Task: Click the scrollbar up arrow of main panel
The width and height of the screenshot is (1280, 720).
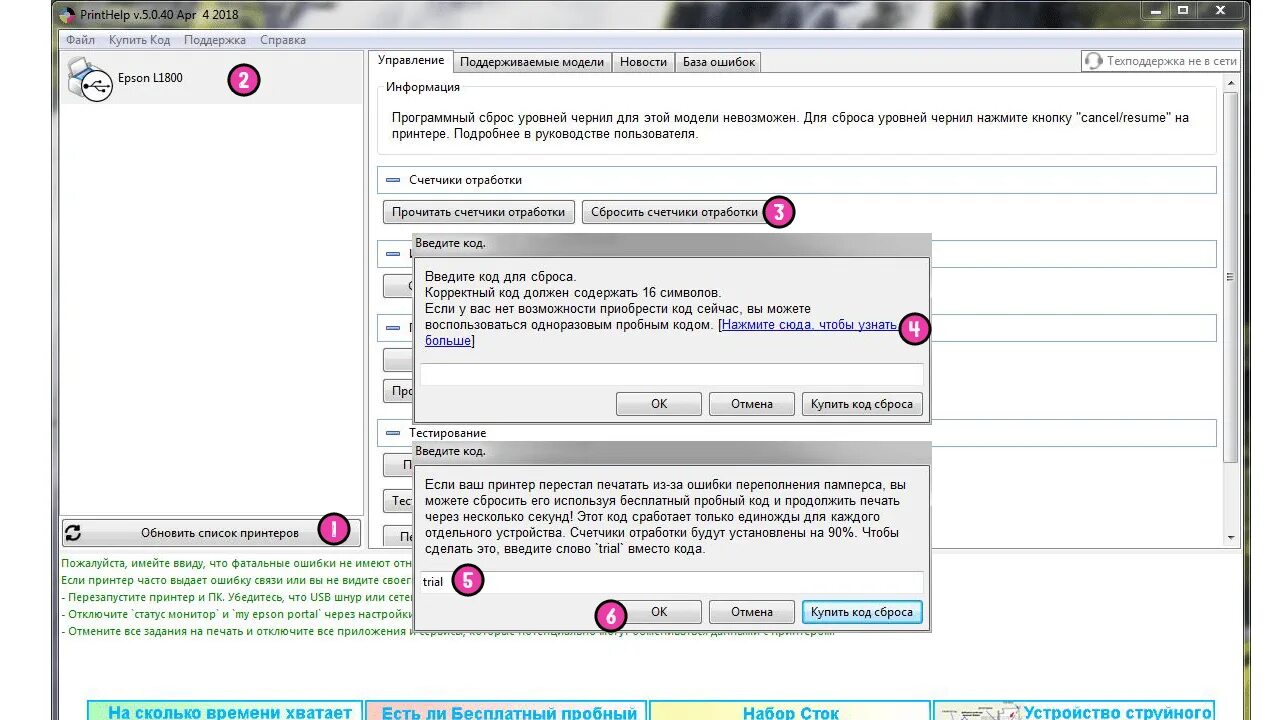Action: tap(1231, 85)
